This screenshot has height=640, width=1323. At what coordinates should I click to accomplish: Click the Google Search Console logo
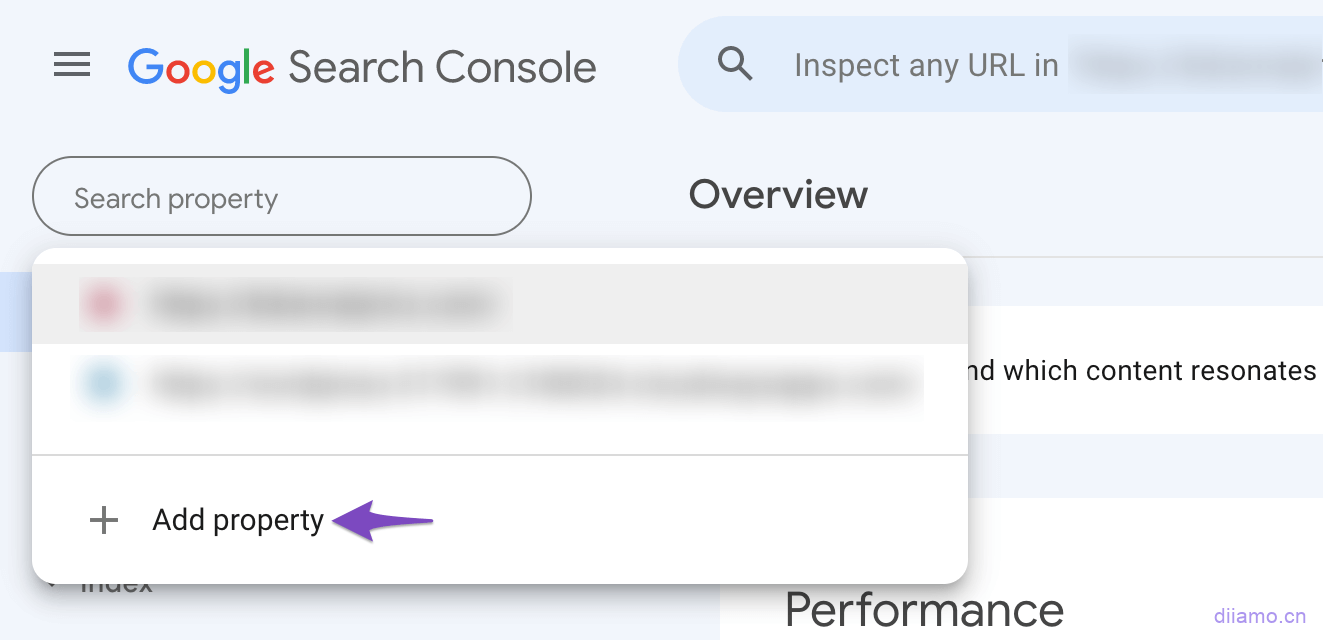[x=362, y=66]
